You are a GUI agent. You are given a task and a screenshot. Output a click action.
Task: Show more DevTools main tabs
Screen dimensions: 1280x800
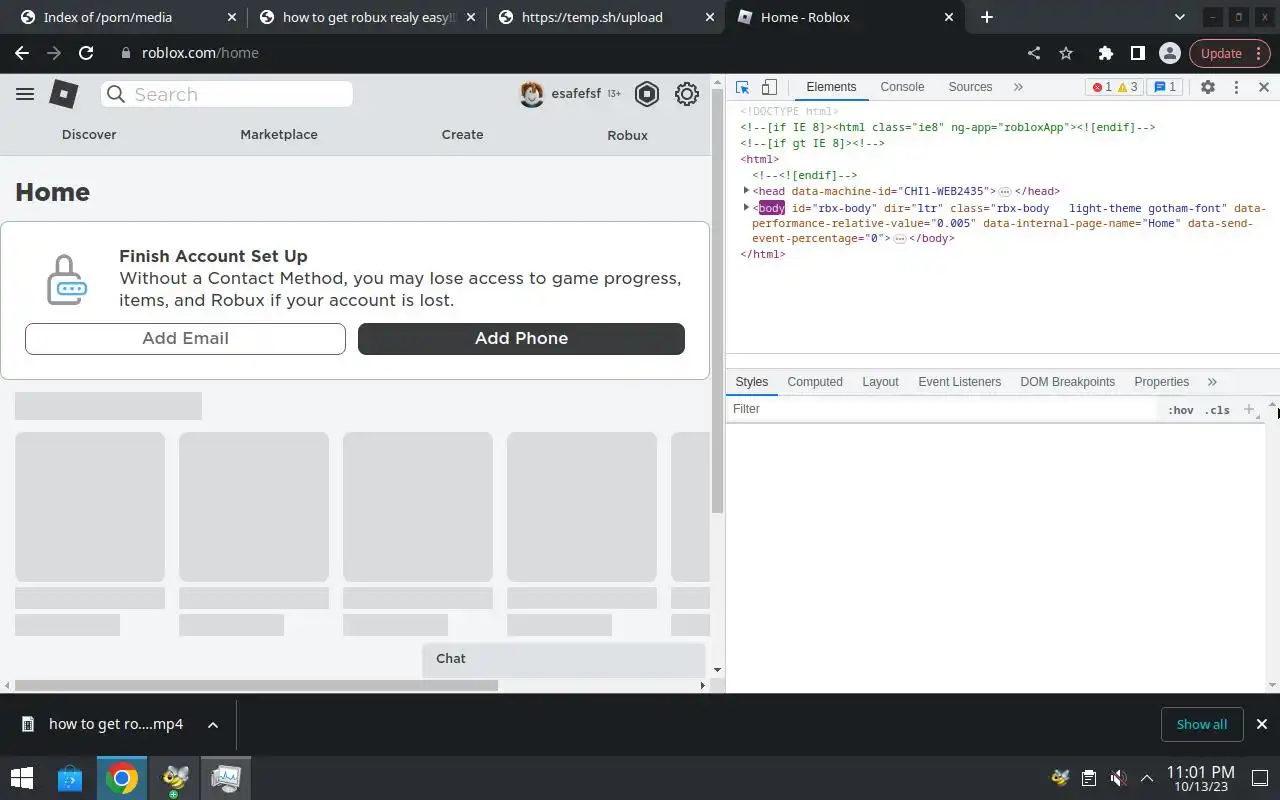[x=1018, y=87]
